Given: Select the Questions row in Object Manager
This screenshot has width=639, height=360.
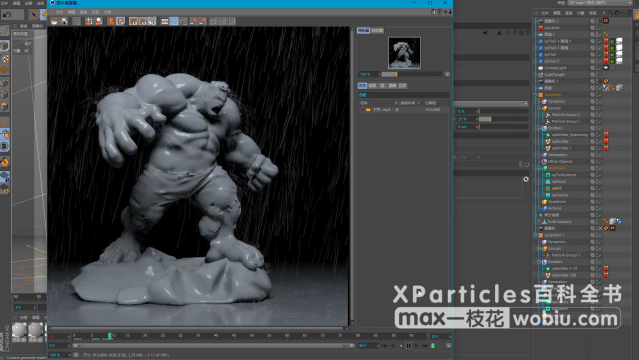Looking at the screenshot, I should click(x=557, y=201).
